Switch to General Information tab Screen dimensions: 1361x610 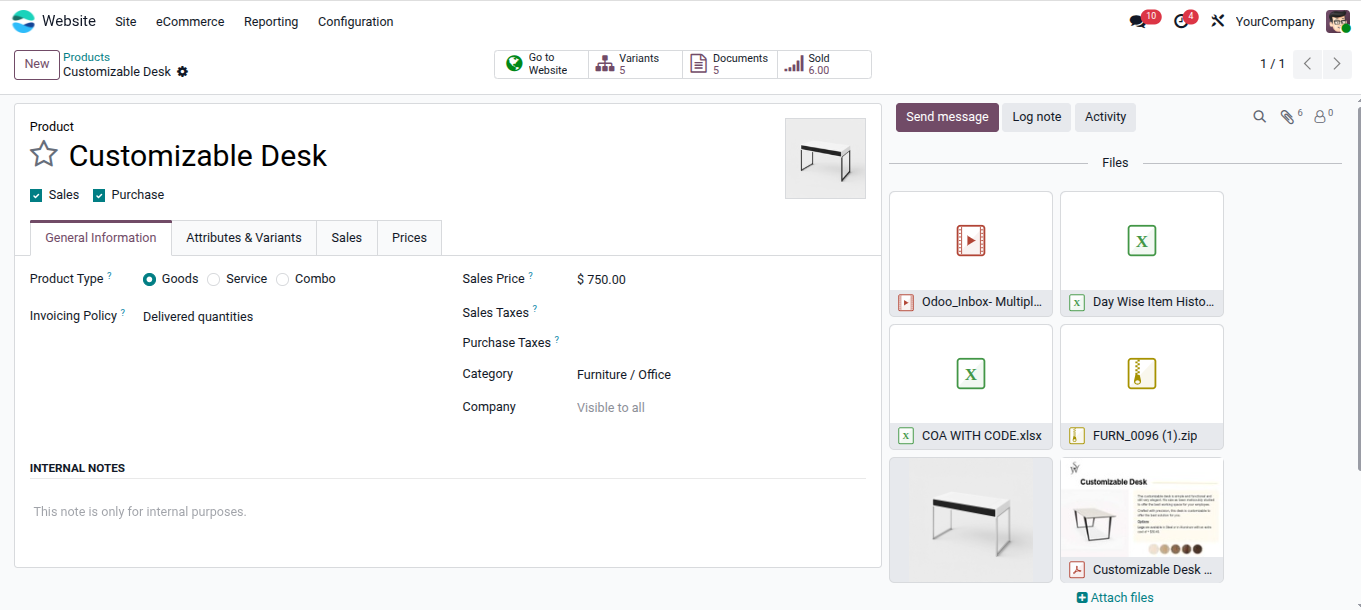point(101,238)
